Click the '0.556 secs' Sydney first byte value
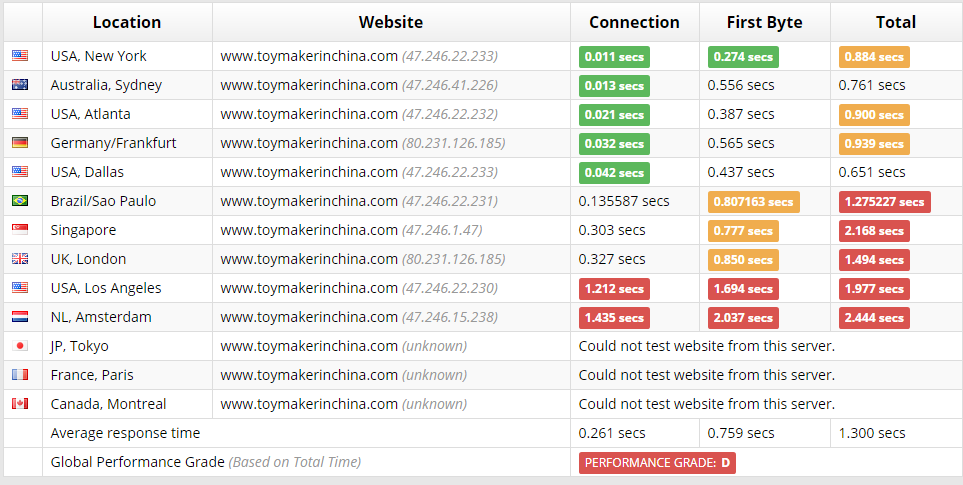 pos(741,85)
